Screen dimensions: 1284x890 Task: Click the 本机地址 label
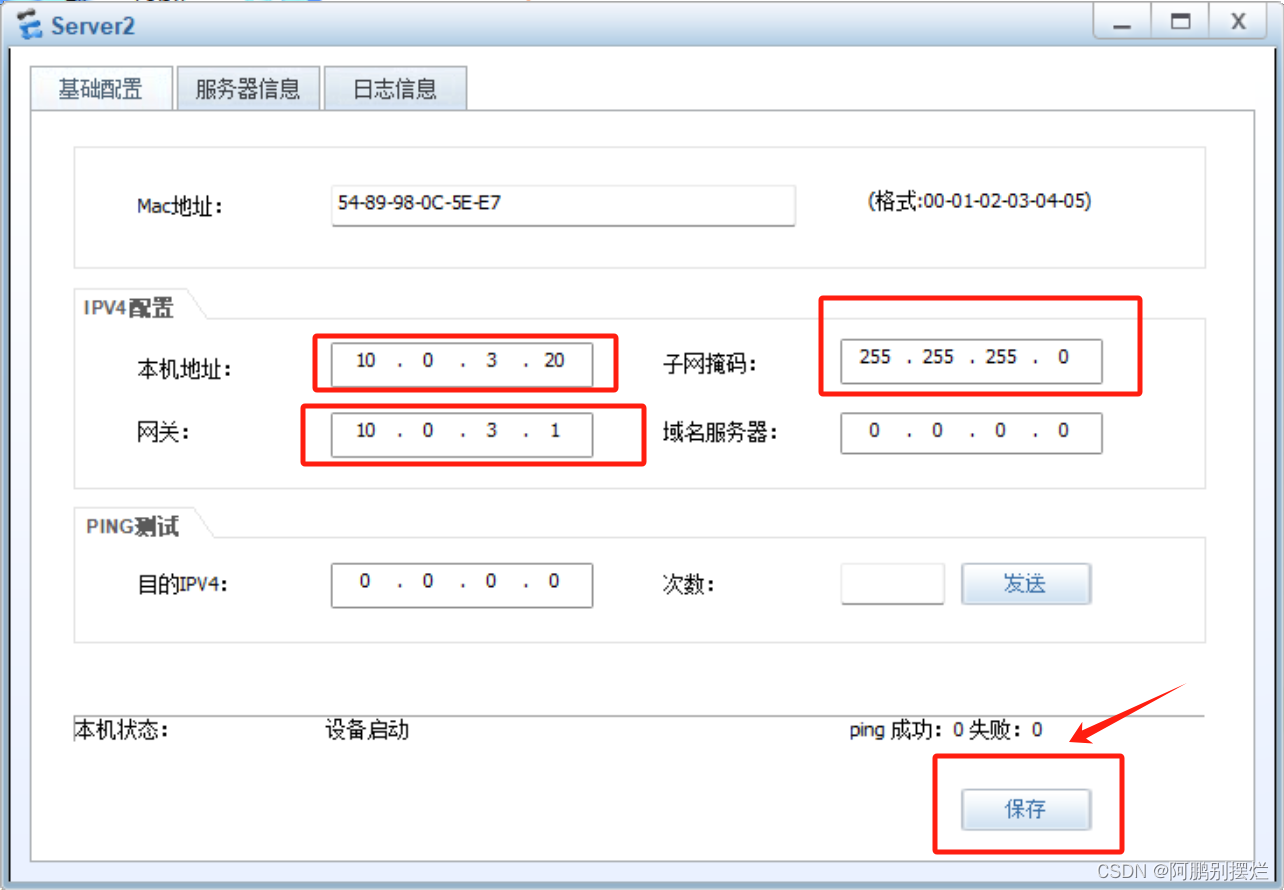pyautogui.click(x=184, y=369)
